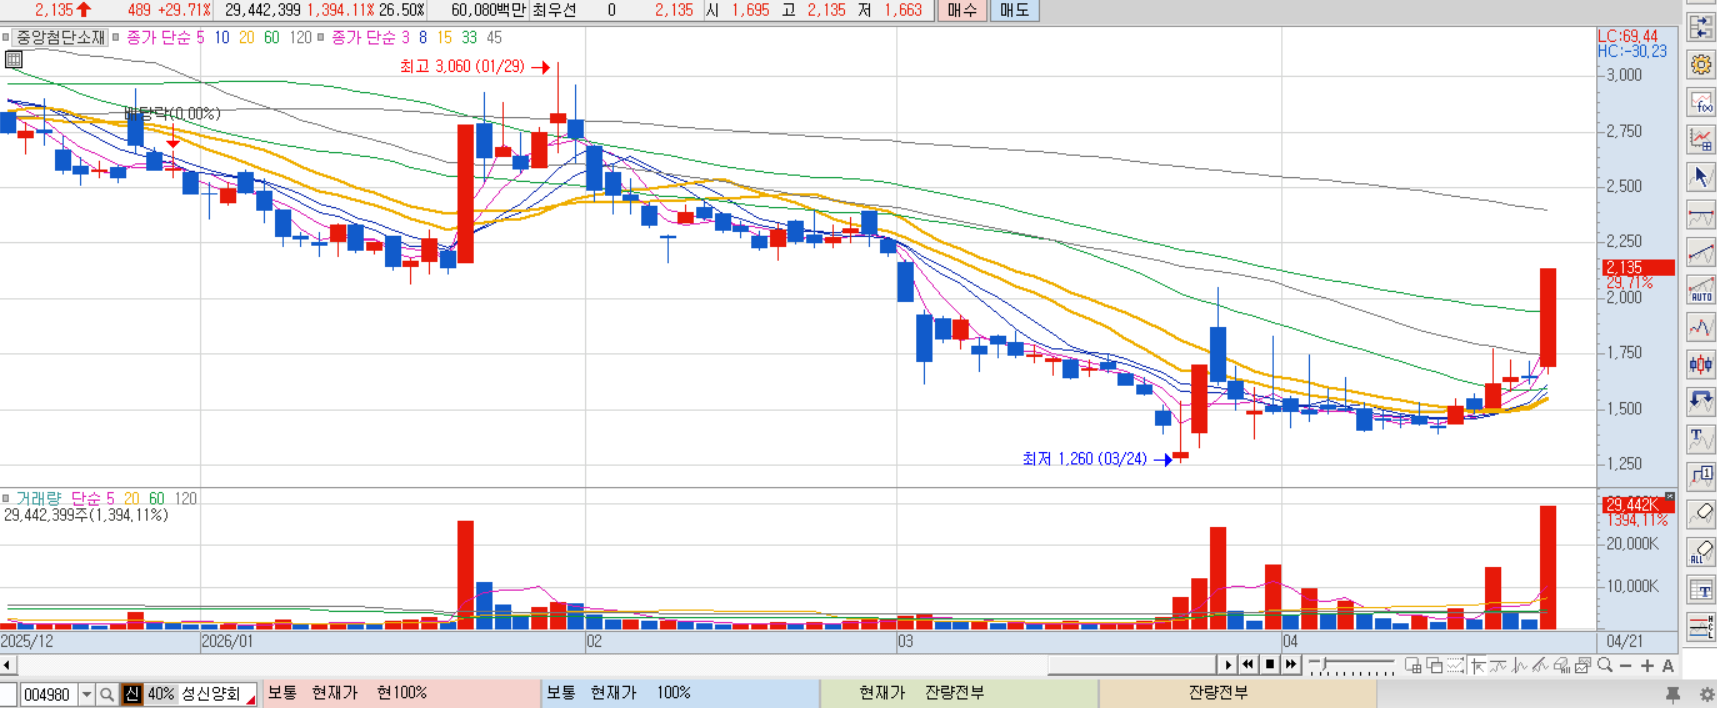
Task: Click the LC:69.44 label
Action: pyautogui.click(x=1628, y=36)
